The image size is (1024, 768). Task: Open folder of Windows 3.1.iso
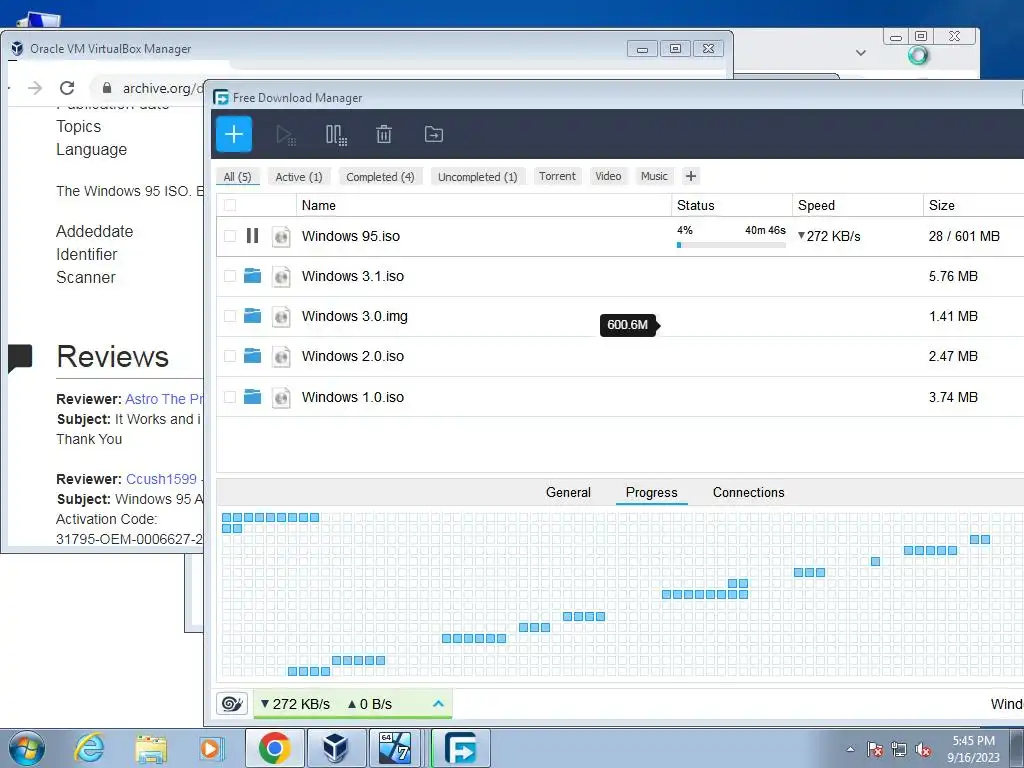pyautogui.click(x=252, y=276)
